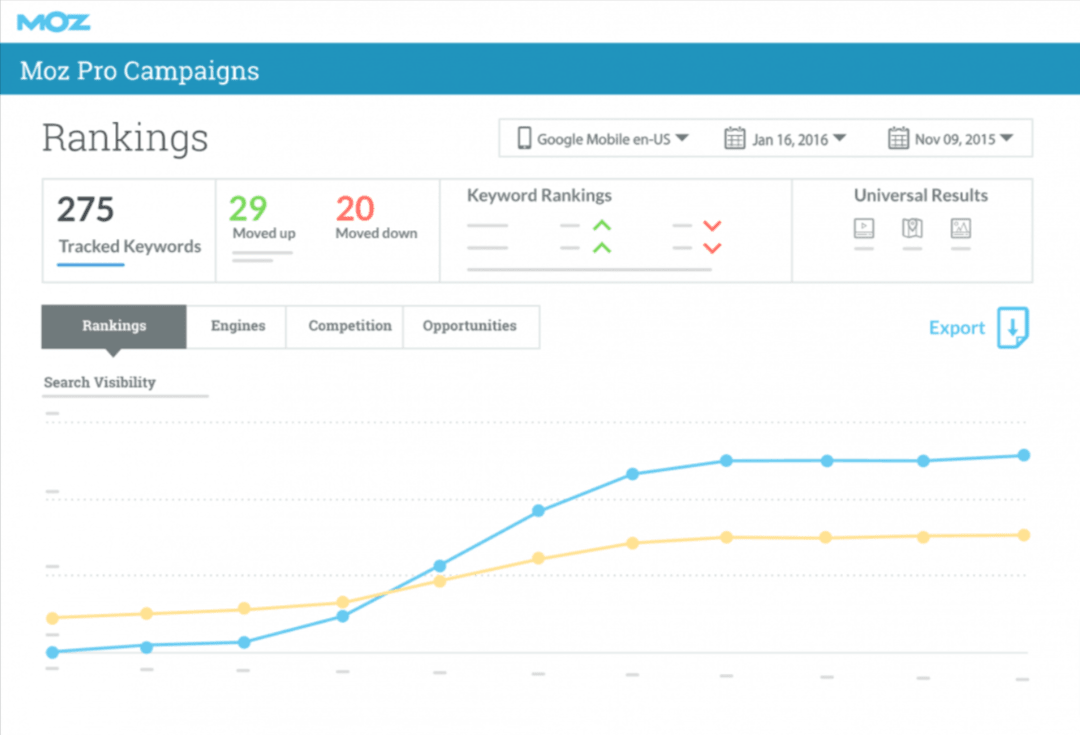Open the Competition tab
Image resolution: width=1080 pixels, height=735 pixels.
coord(348,326)
